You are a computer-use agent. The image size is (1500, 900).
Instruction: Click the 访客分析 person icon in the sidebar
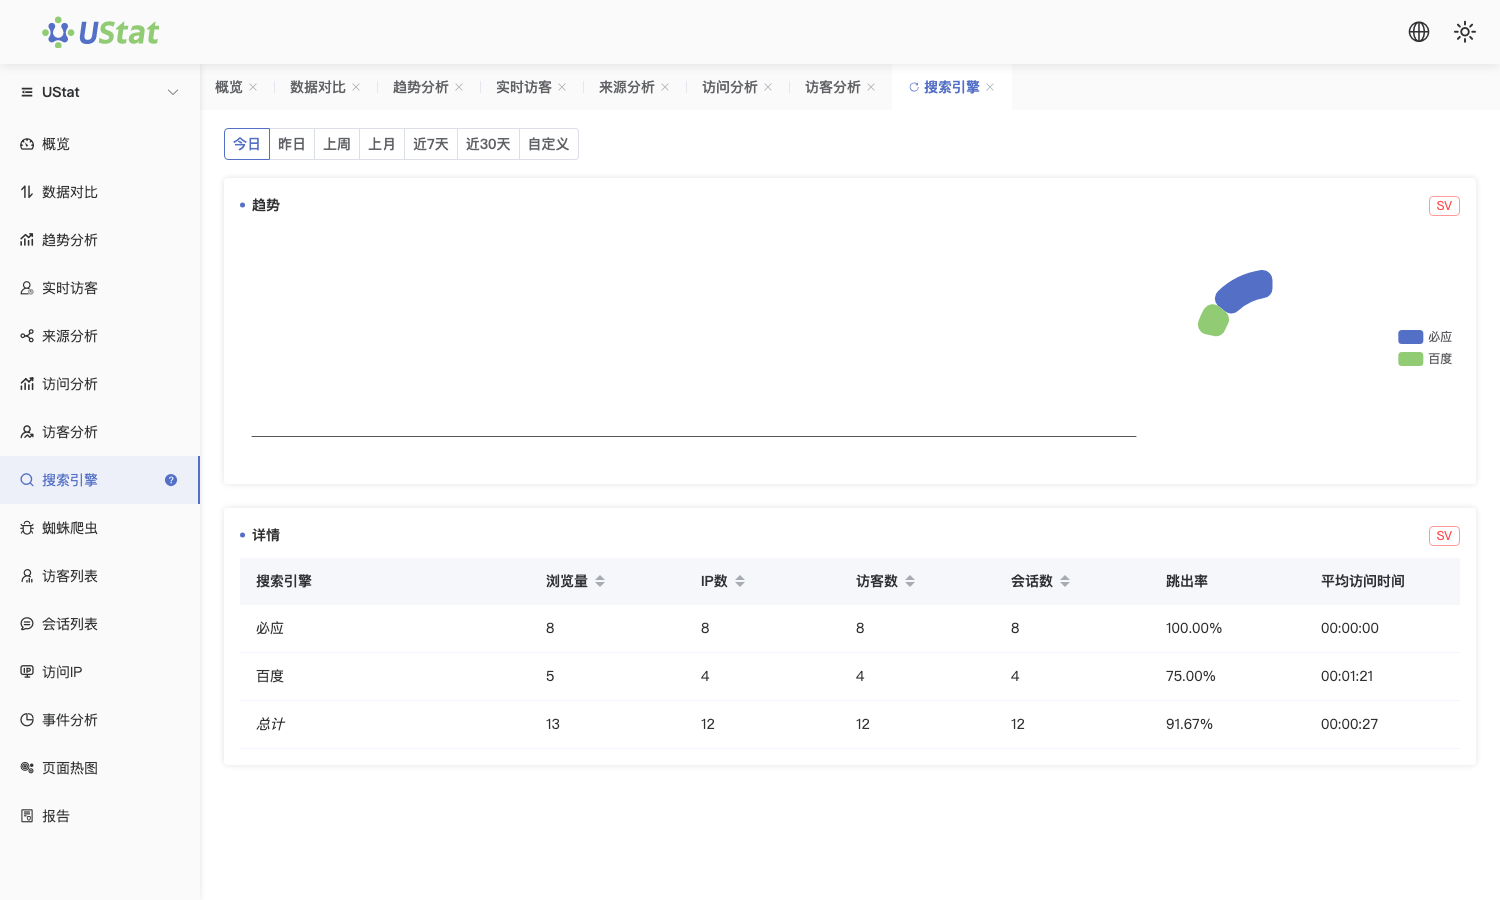tap(27, 432)
